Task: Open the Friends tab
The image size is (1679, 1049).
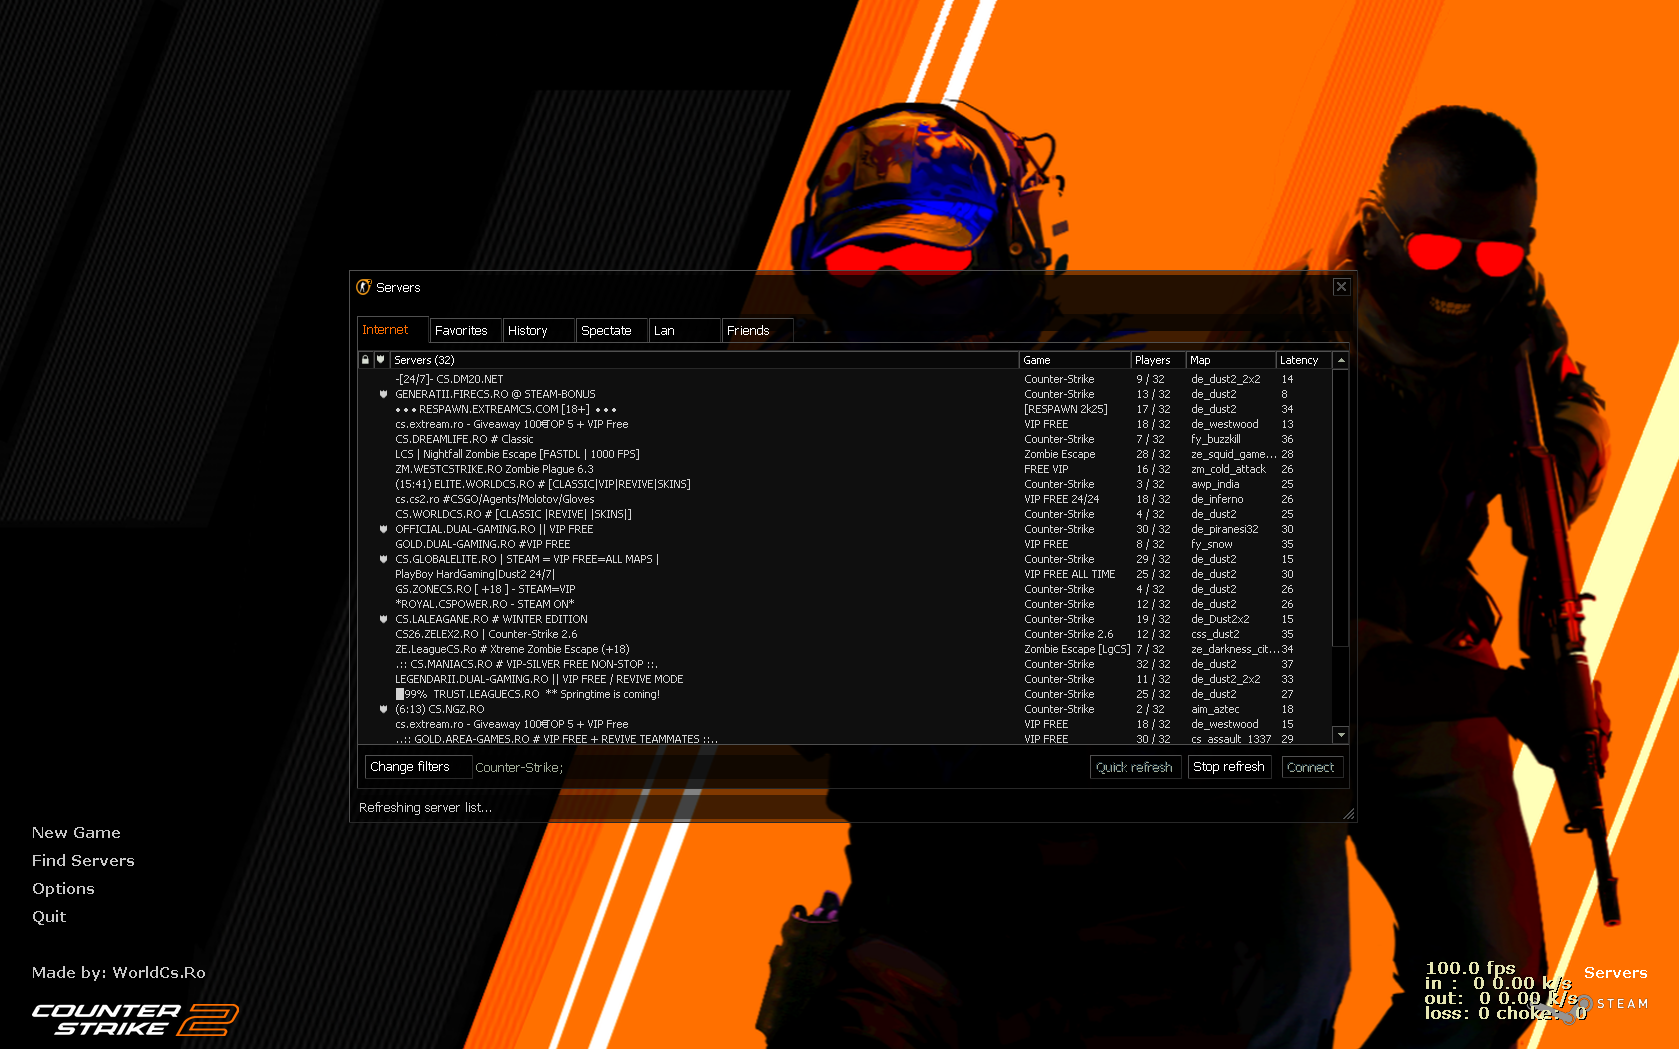Action: (757, 330)
